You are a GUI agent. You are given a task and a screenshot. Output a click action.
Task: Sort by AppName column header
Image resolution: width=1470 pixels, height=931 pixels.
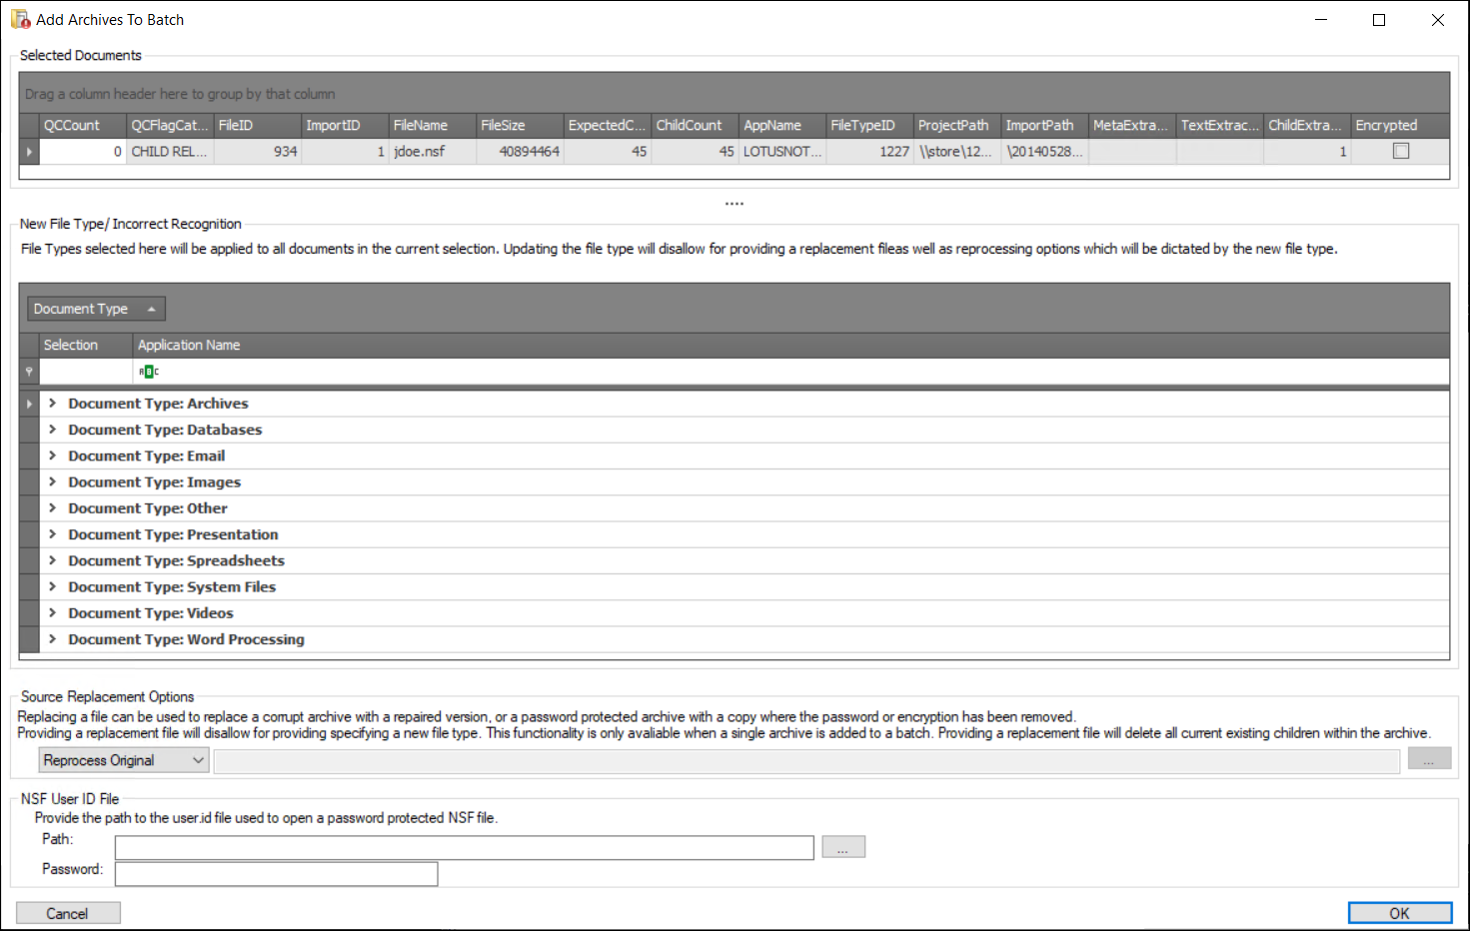tap(783, 125)
